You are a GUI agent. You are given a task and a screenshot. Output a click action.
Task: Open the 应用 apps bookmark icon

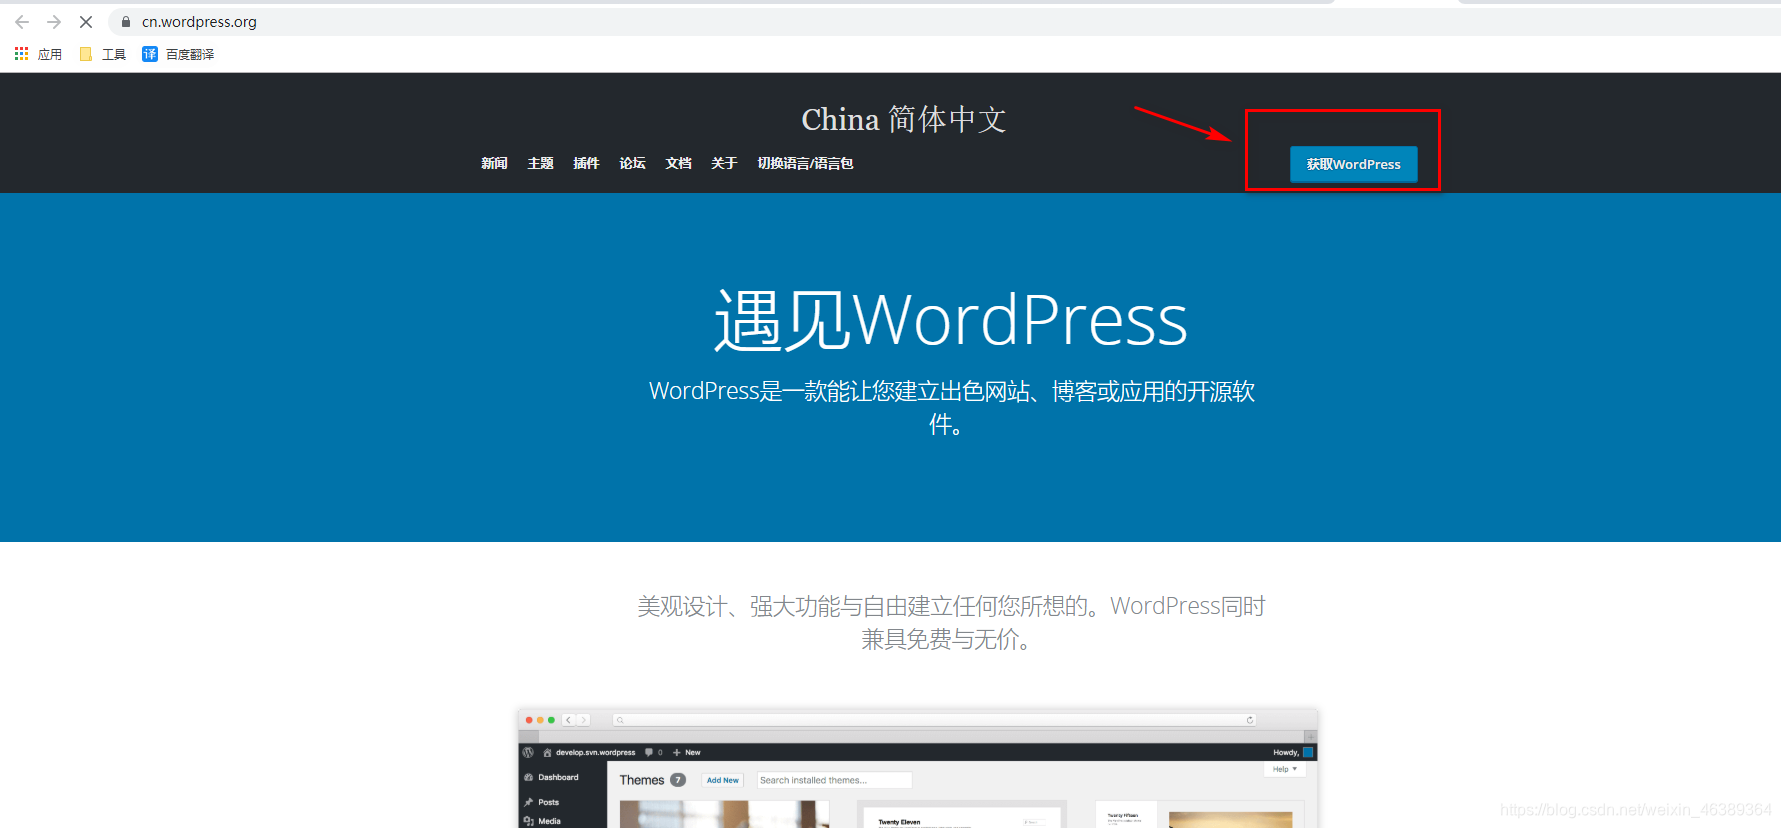[x=21, y=54]
